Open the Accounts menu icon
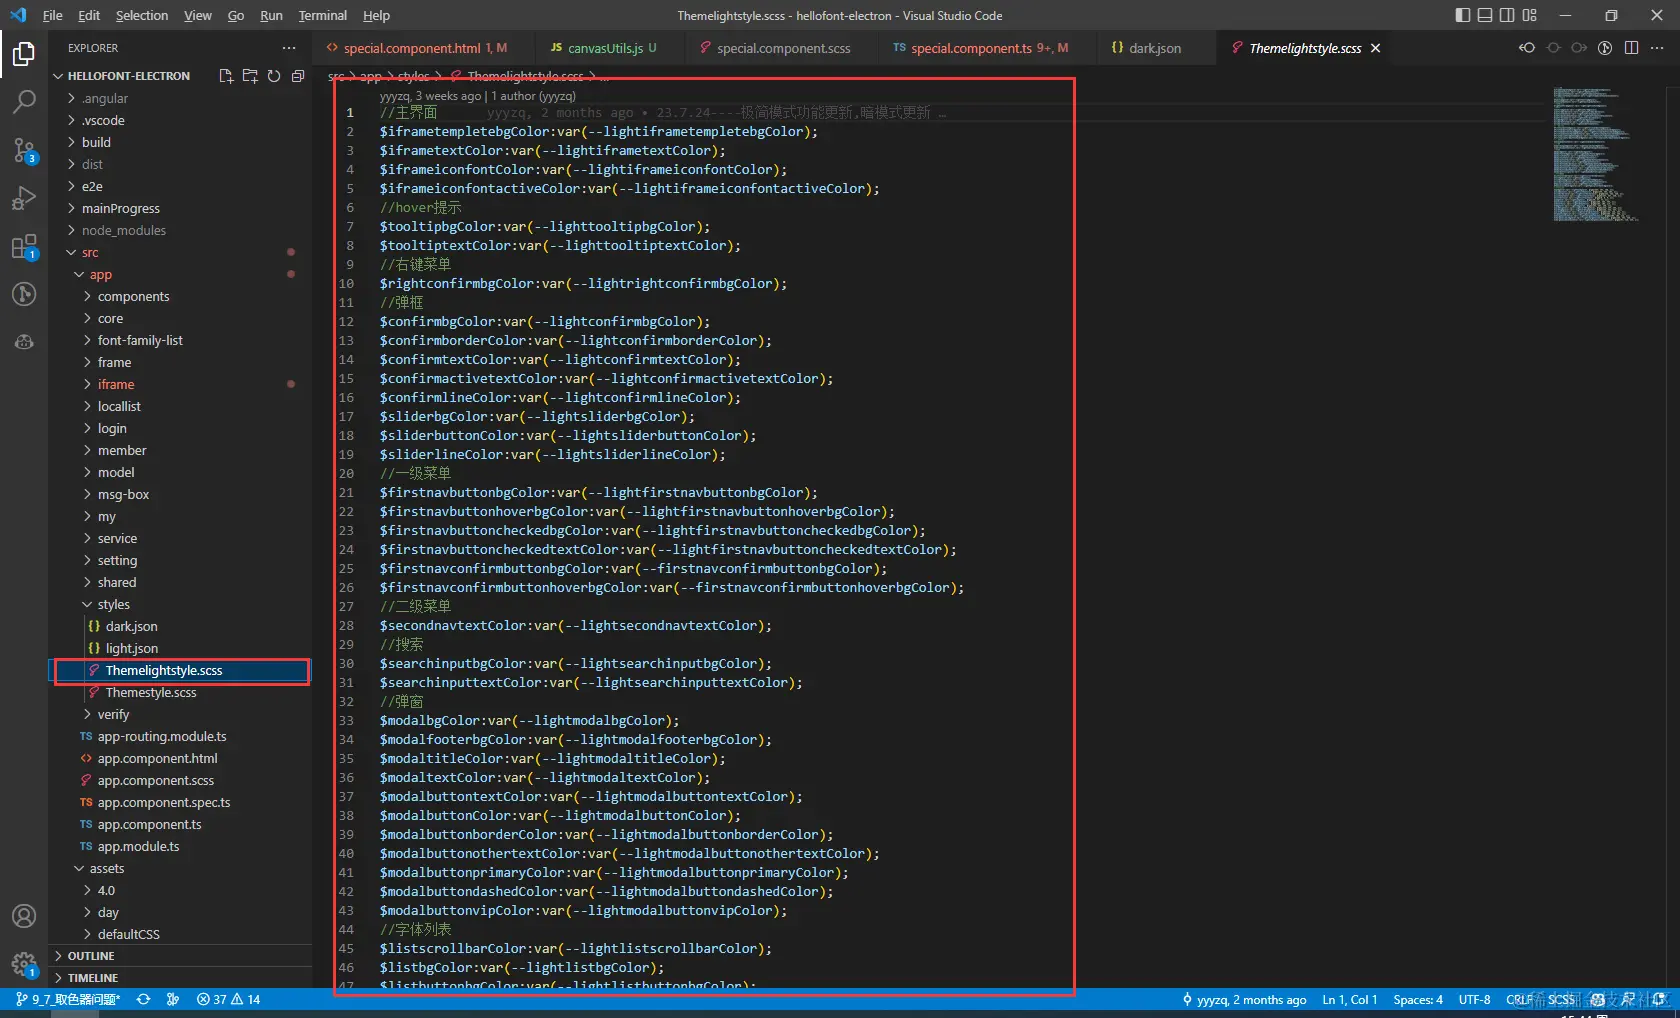The width and height of the screenshot is (1680, 1018). point(24,916)
